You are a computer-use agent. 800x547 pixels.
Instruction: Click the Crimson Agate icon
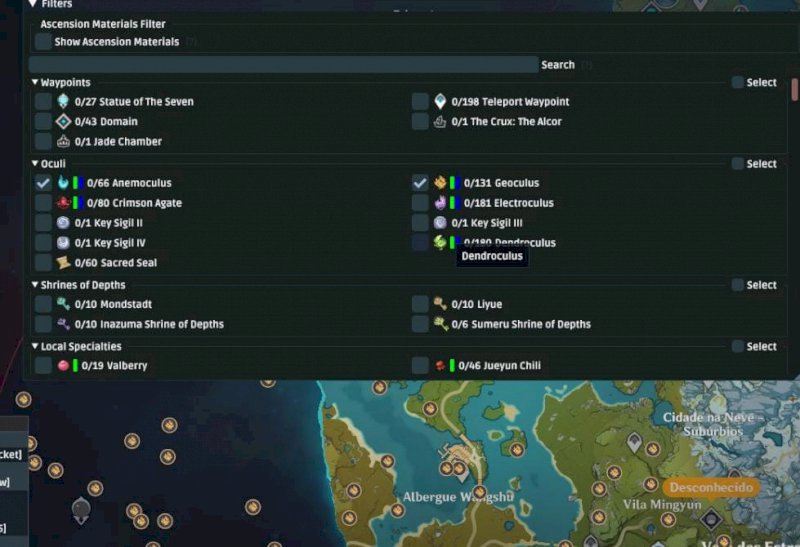click(x=63, y=203)
